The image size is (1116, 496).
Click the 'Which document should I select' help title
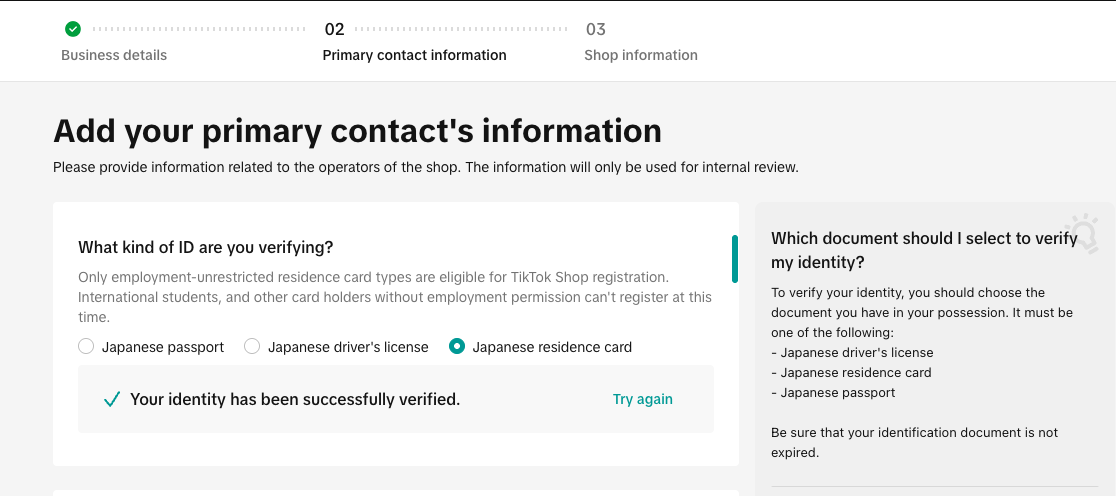[x=925, y=250]
